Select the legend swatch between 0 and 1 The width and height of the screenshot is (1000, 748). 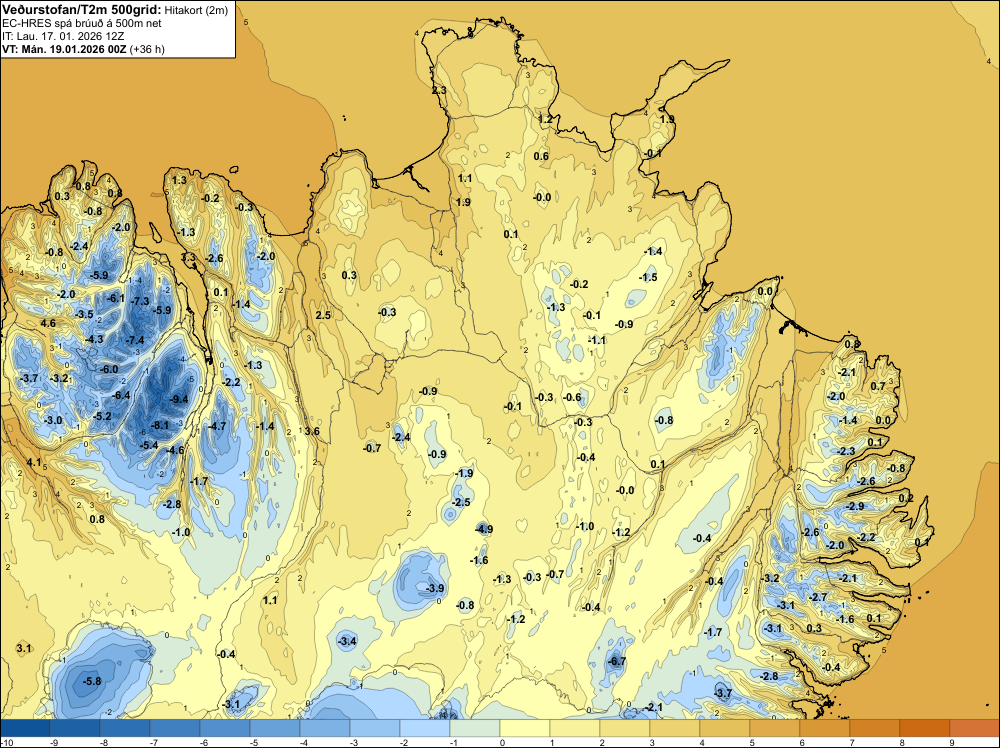(x=525, y=728)
